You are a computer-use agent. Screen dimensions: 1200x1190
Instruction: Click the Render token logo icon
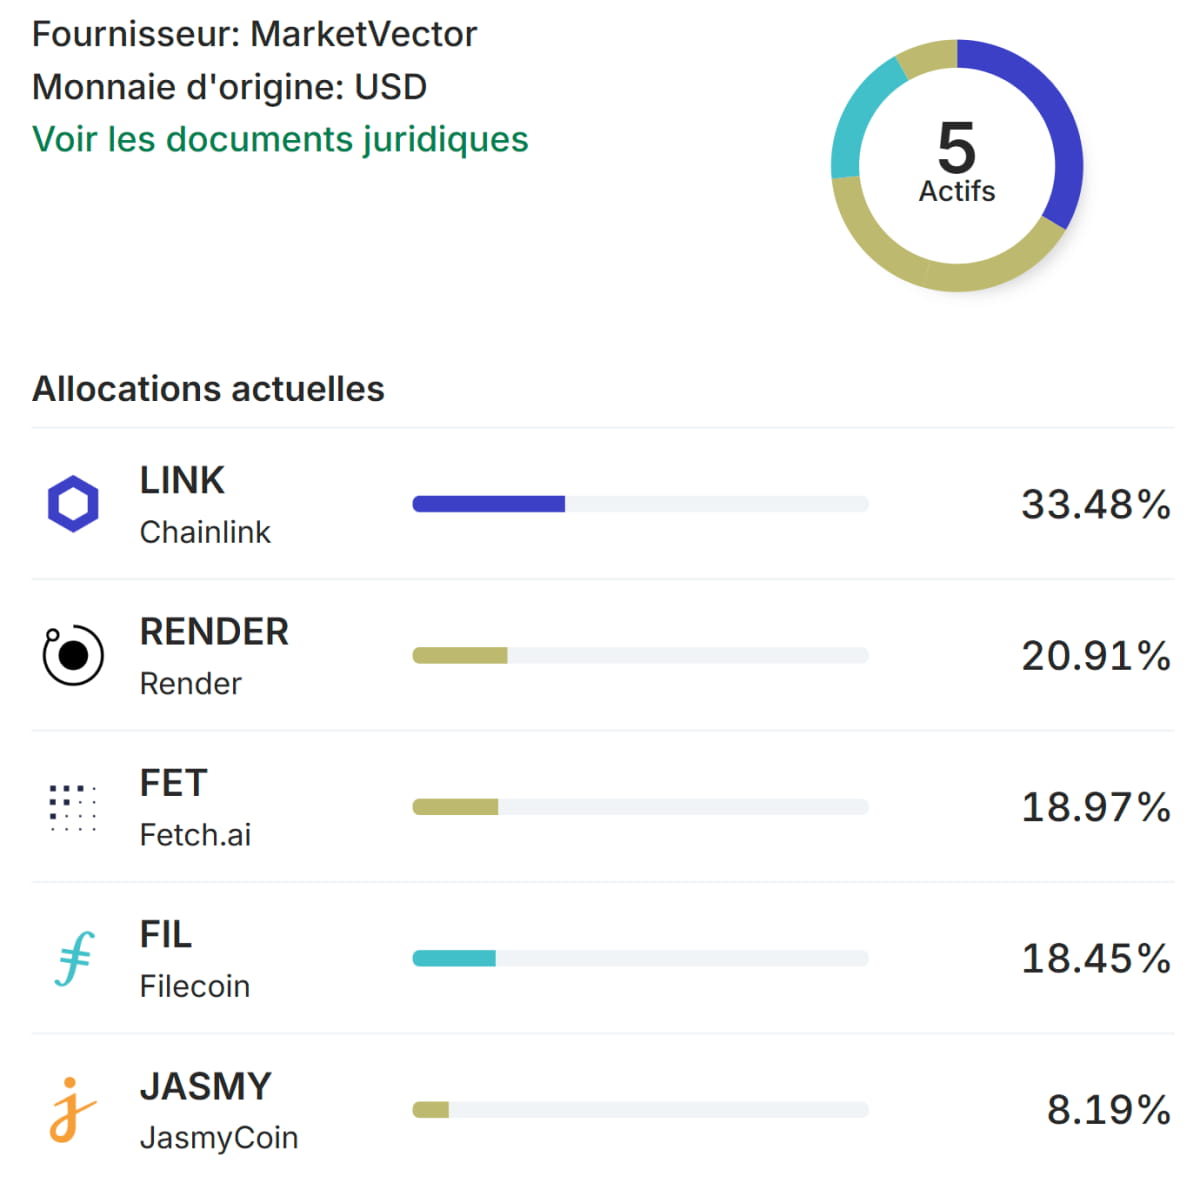point(73,656)
